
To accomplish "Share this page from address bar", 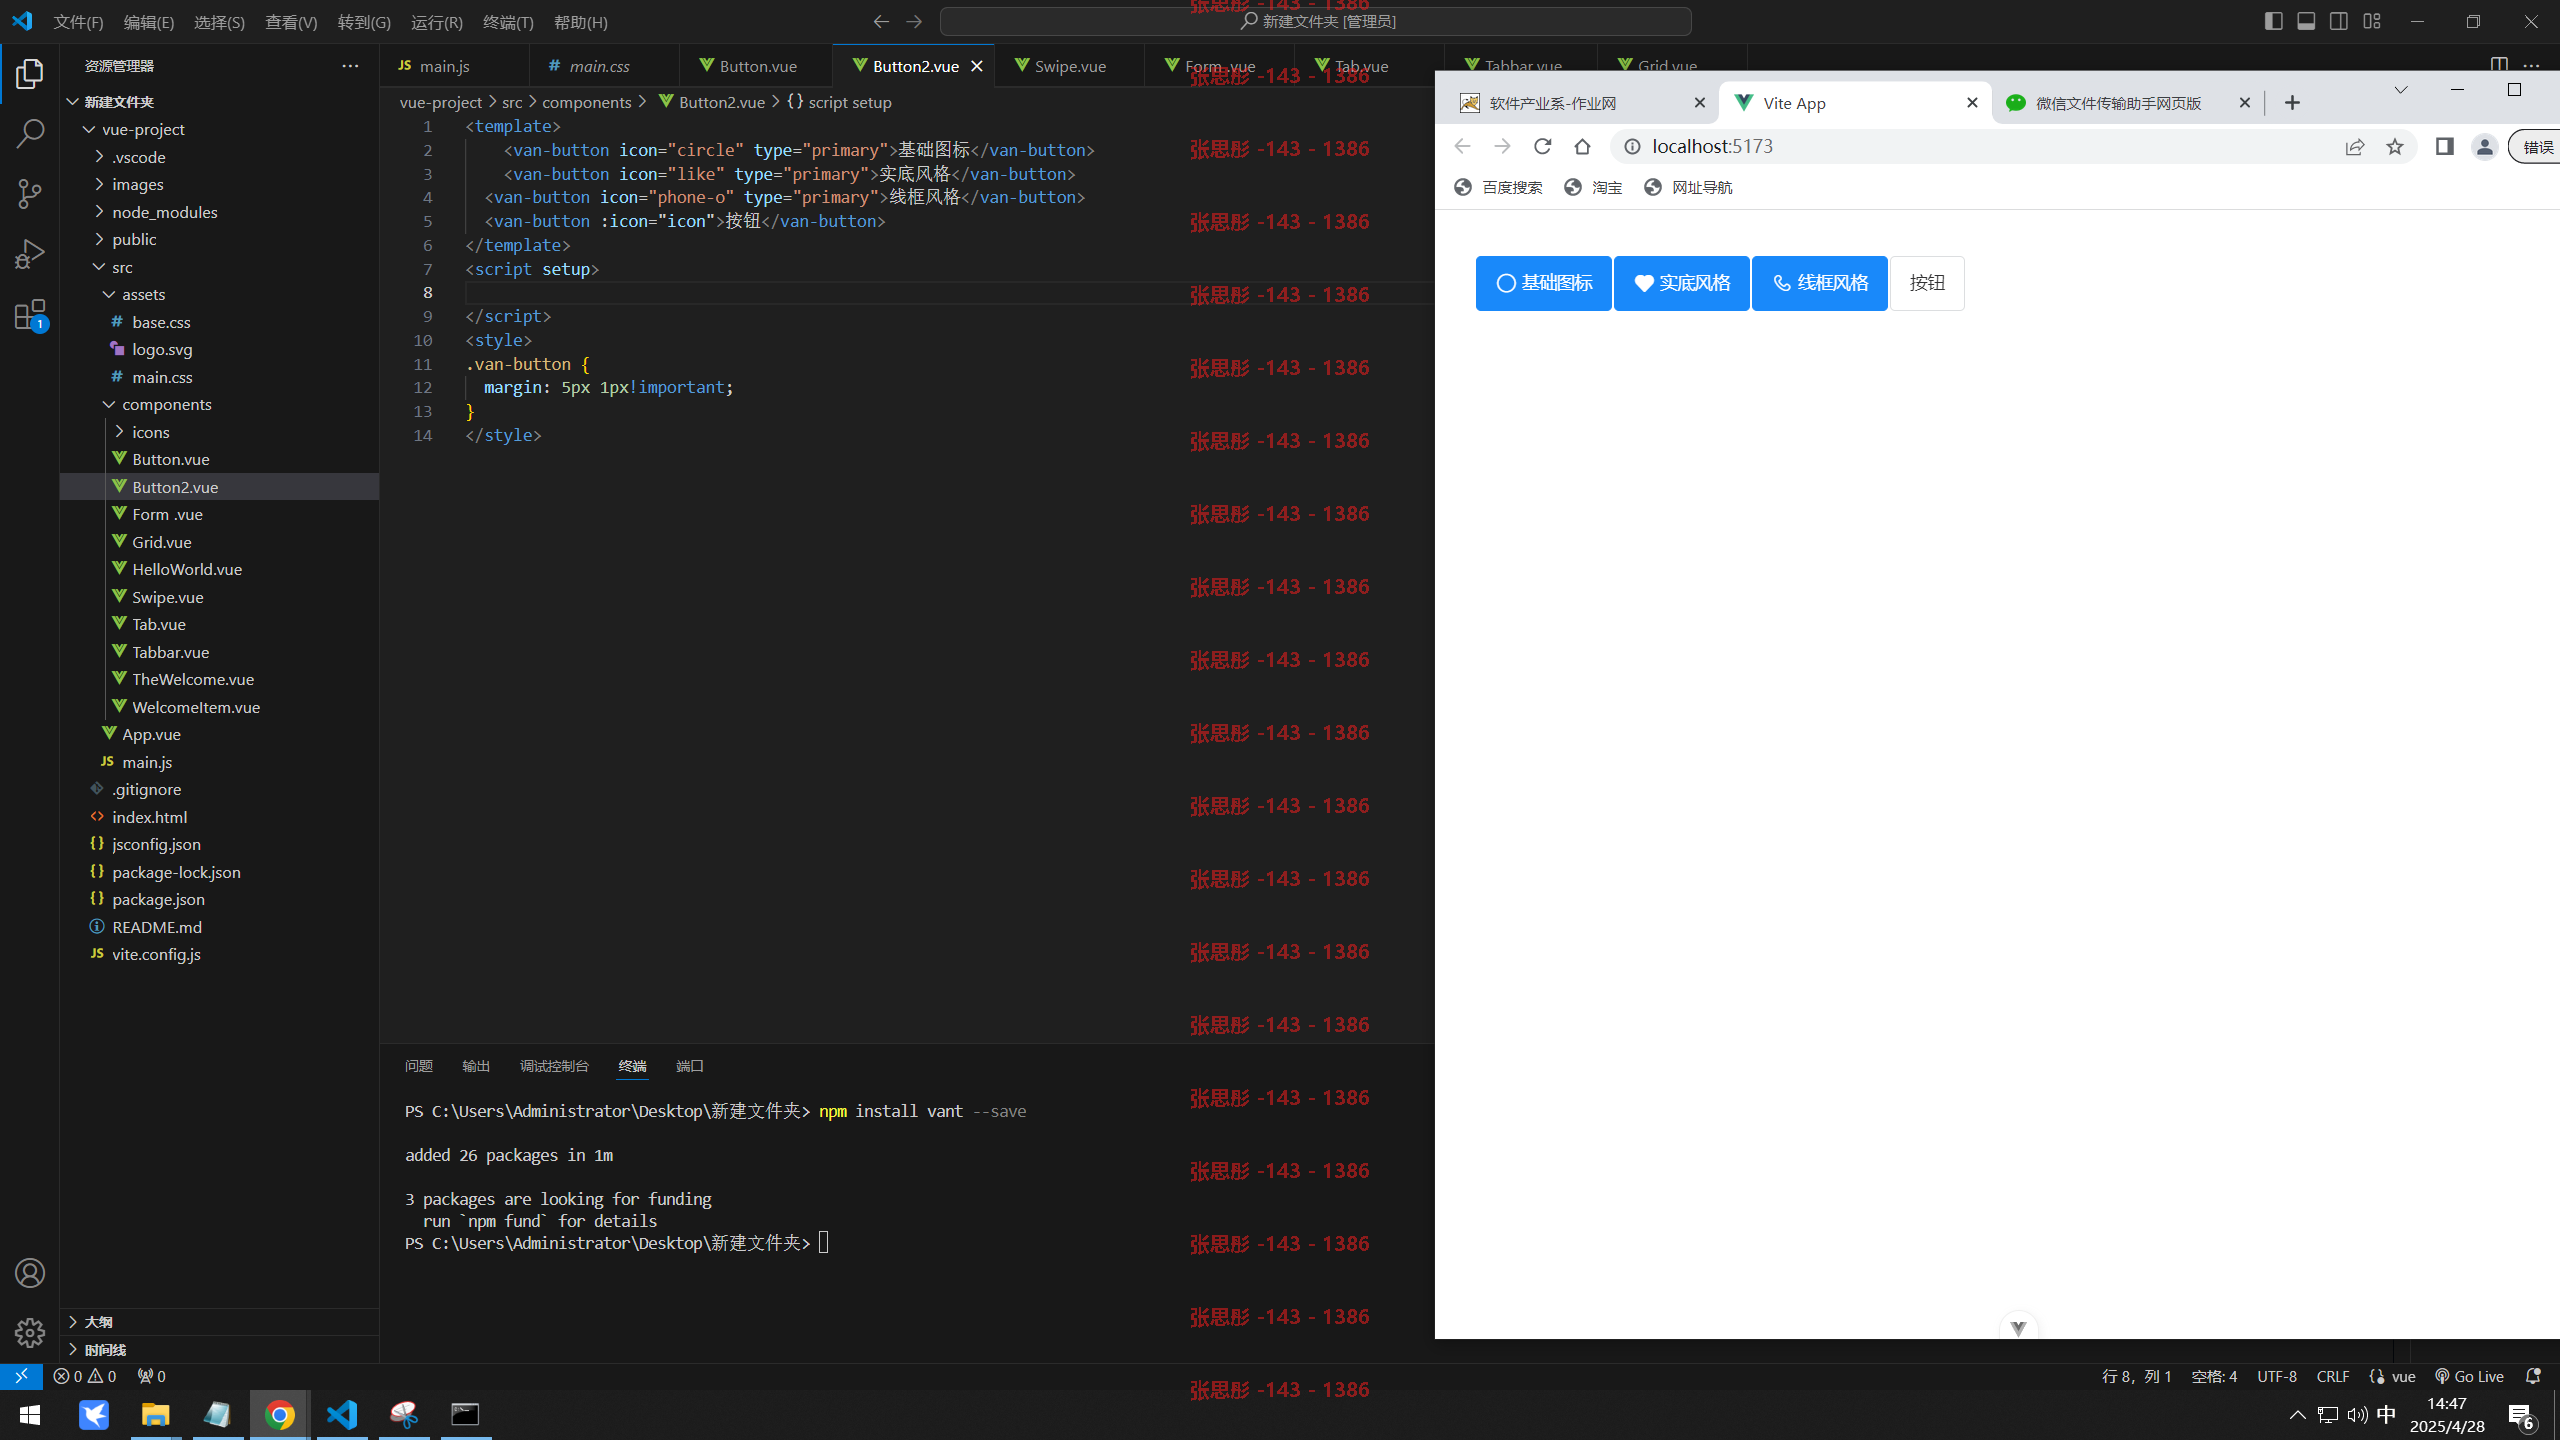I will click(x=2355, y=147).
